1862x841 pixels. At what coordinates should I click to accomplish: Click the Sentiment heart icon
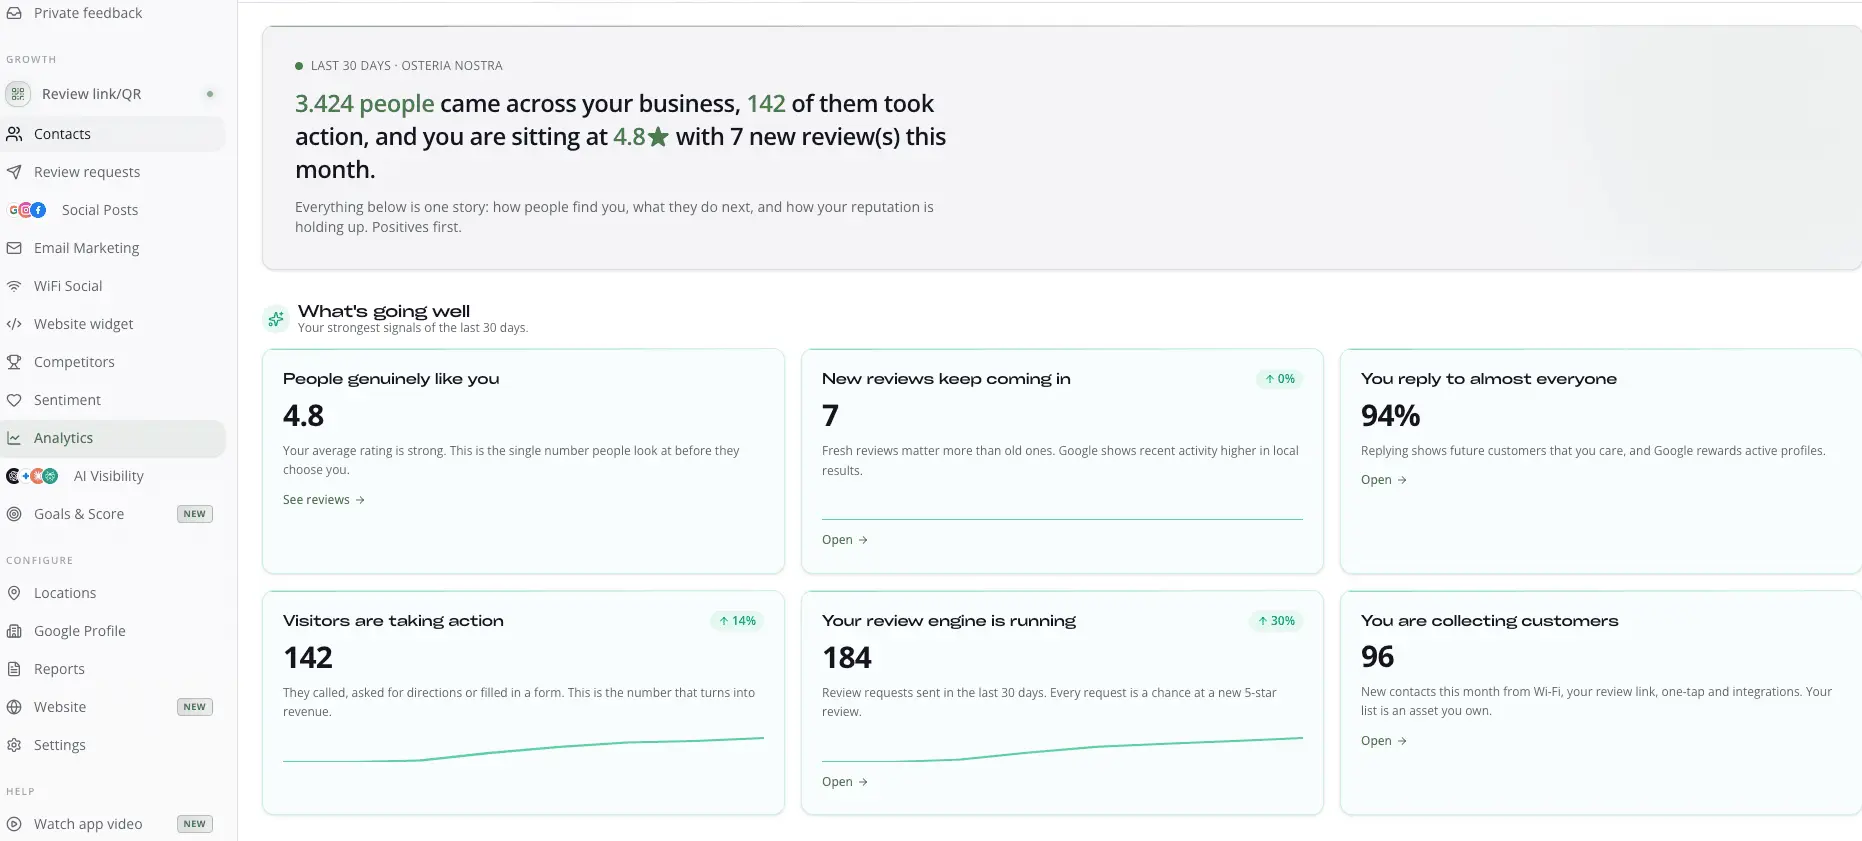[x=14, y=400]
